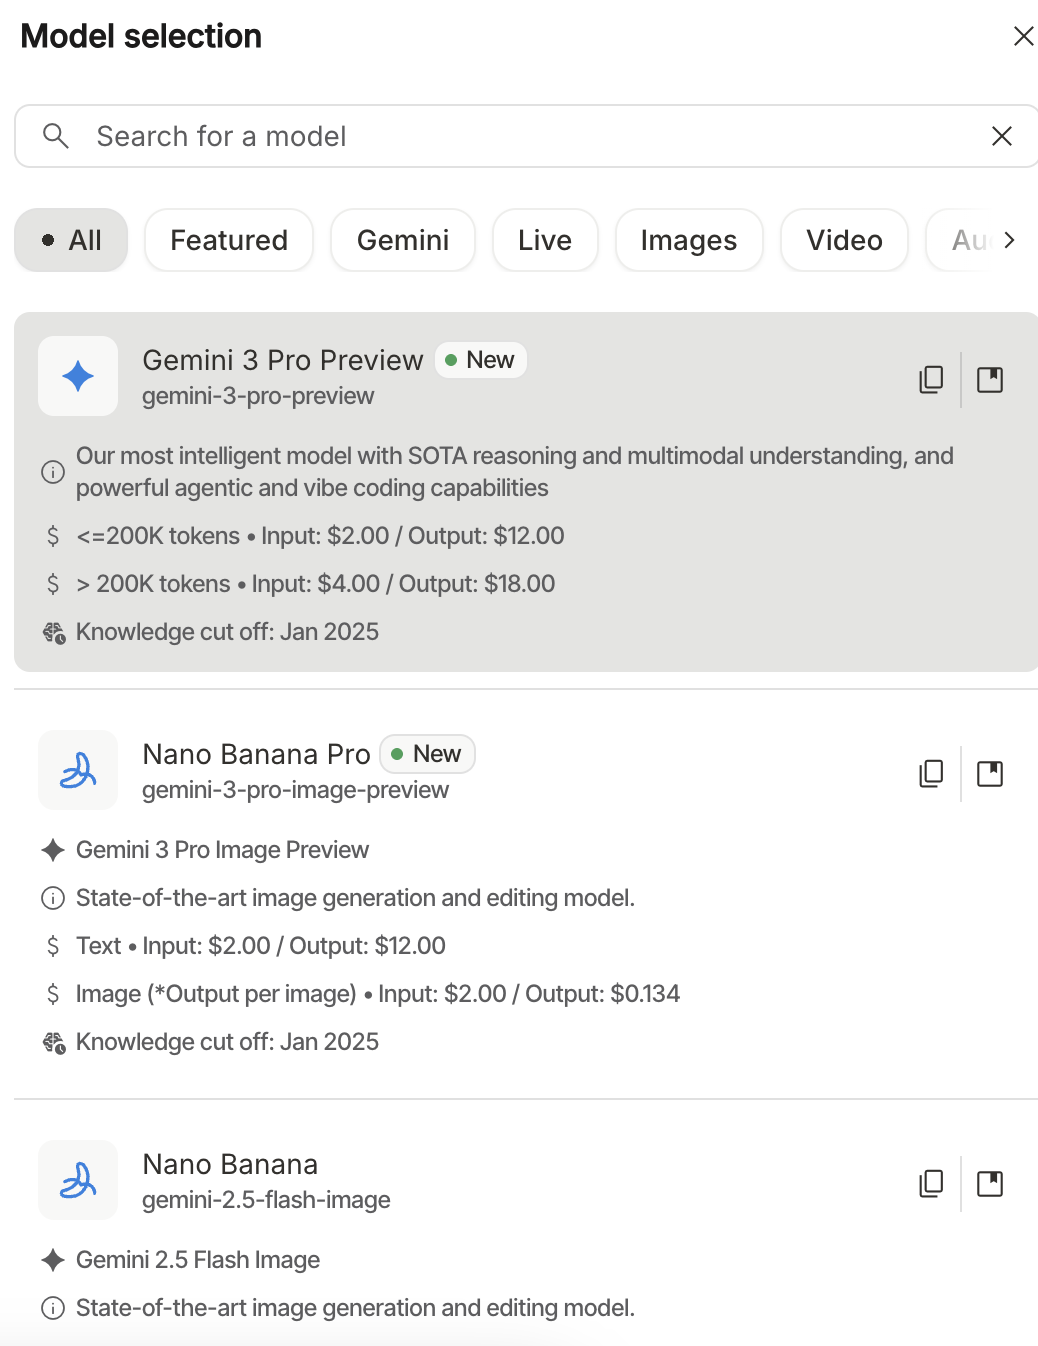This screenshot has height=1346, width=1038.
Task: Filter models by Live
Action: click(x=545, y=240)
